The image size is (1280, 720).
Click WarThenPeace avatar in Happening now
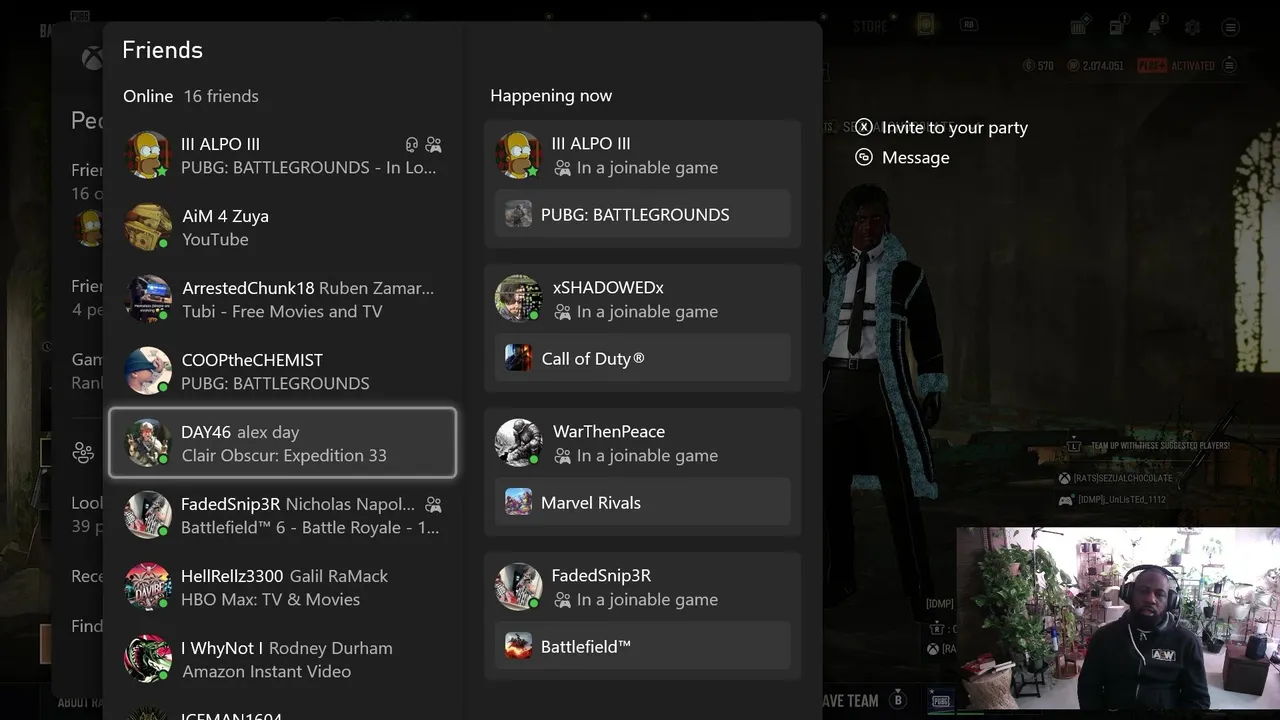click(x=518, y=443)
